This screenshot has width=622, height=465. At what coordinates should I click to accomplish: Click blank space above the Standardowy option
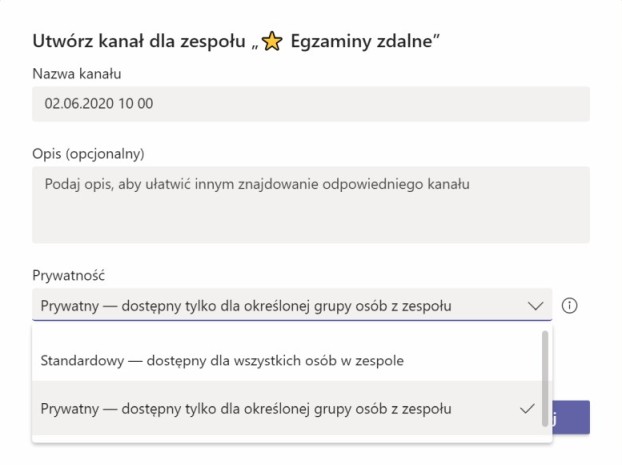[x=286, y=333]
